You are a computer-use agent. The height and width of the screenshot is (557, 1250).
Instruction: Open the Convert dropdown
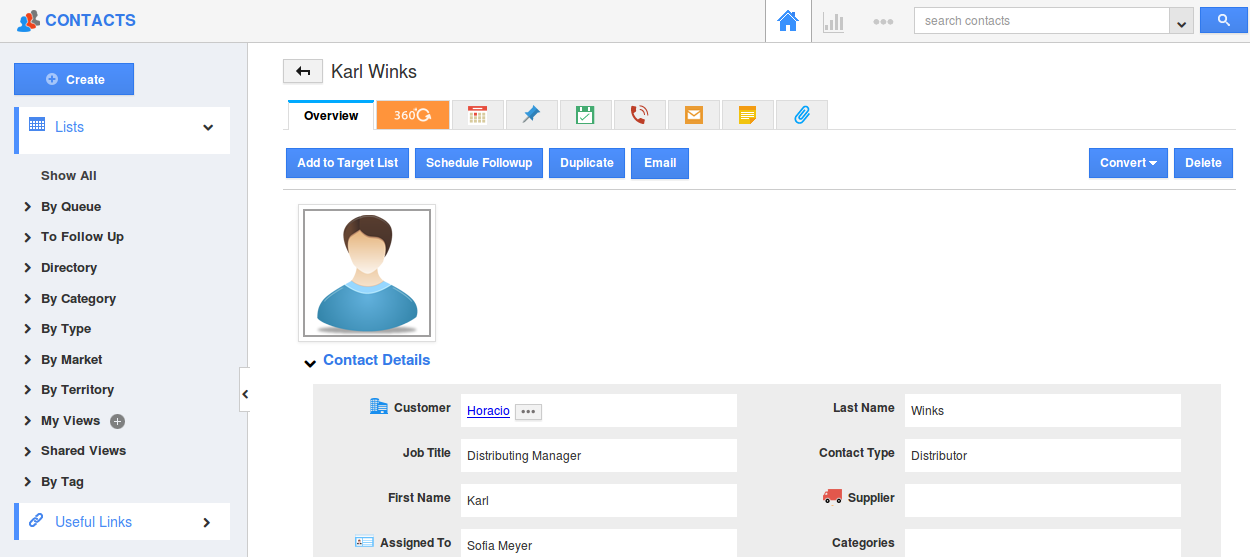point(1128,163)
